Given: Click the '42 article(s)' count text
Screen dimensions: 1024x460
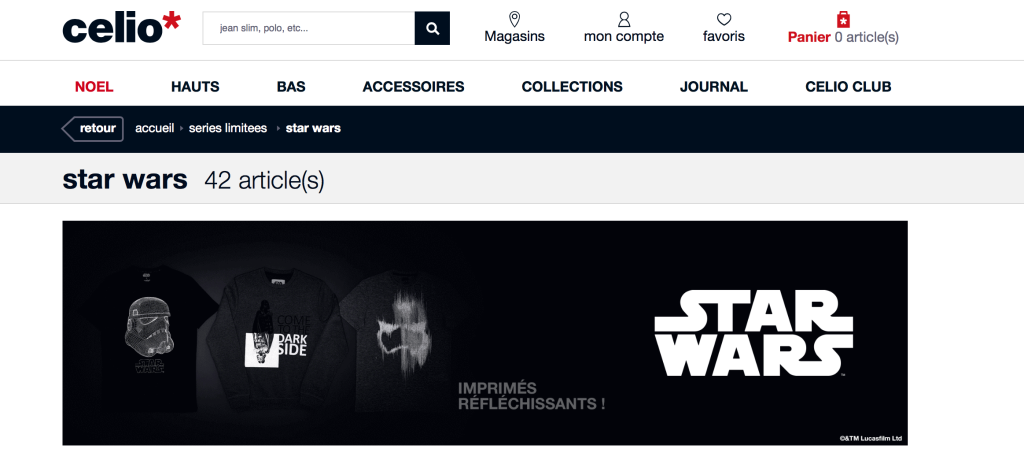Looking at the screenshot, I should coord(264,180).
